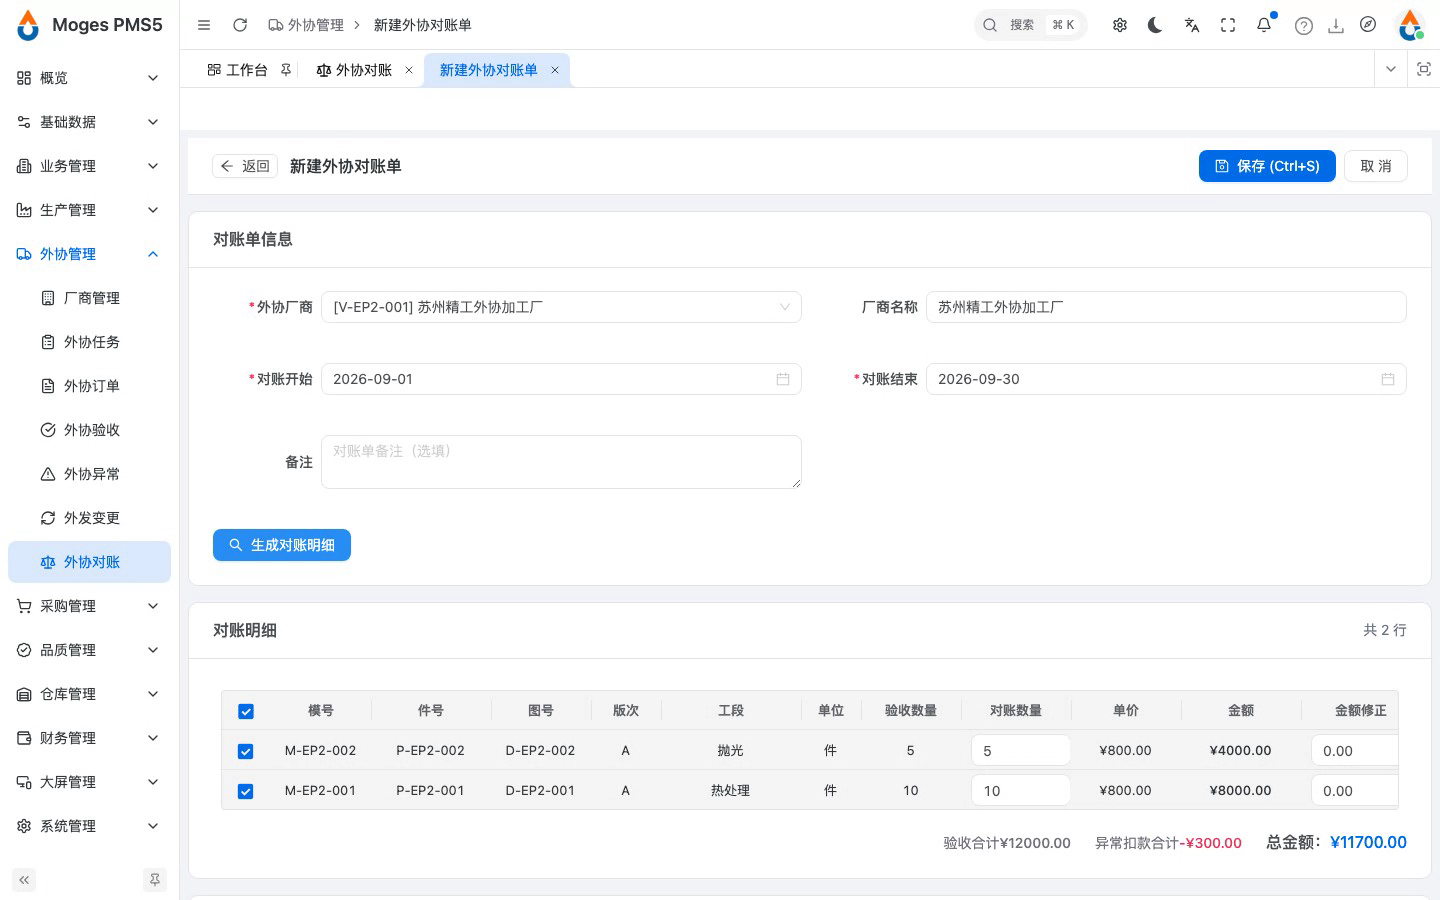
Task: Click the 返回 back button
Action: coord(245,166)
